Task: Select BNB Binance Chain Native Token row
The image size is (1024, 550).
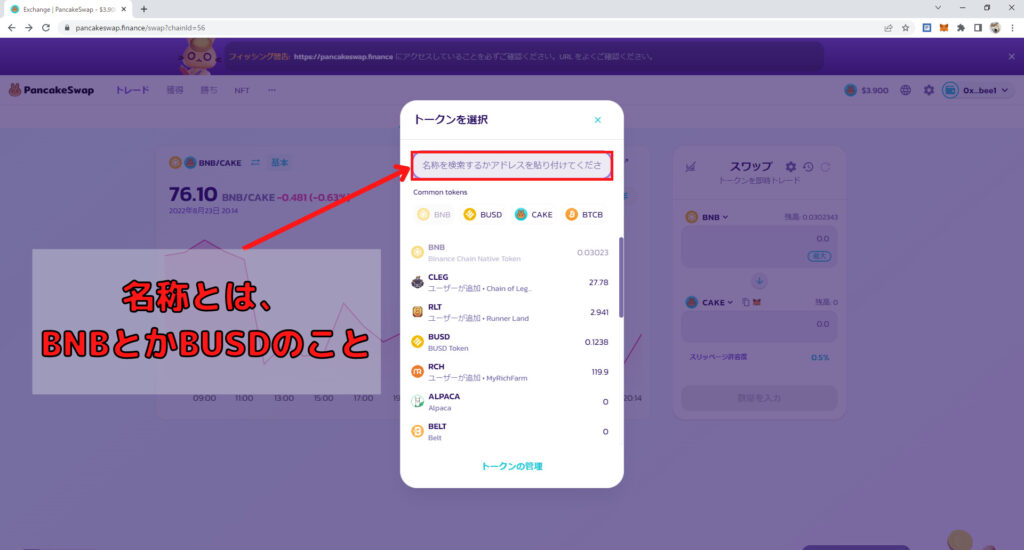Action: tap(512, 252)
